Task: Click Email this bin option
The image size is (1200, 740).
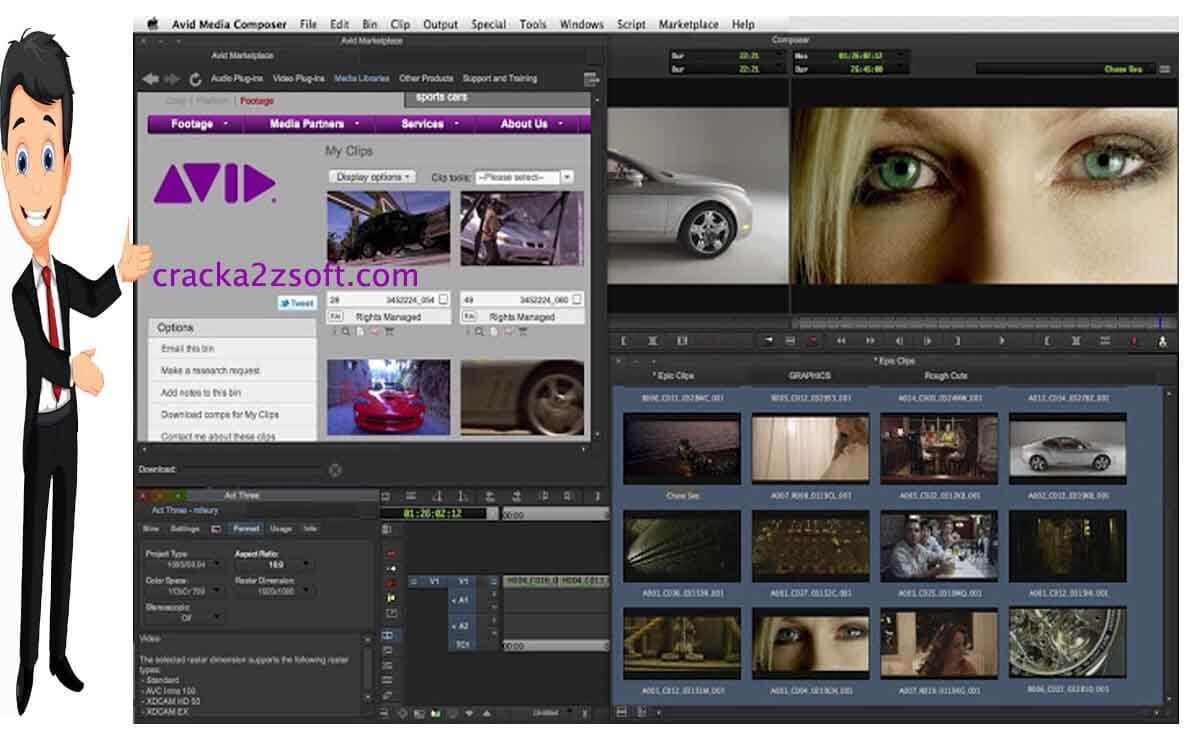Action: pyautogui.click(x=187, y=349)
